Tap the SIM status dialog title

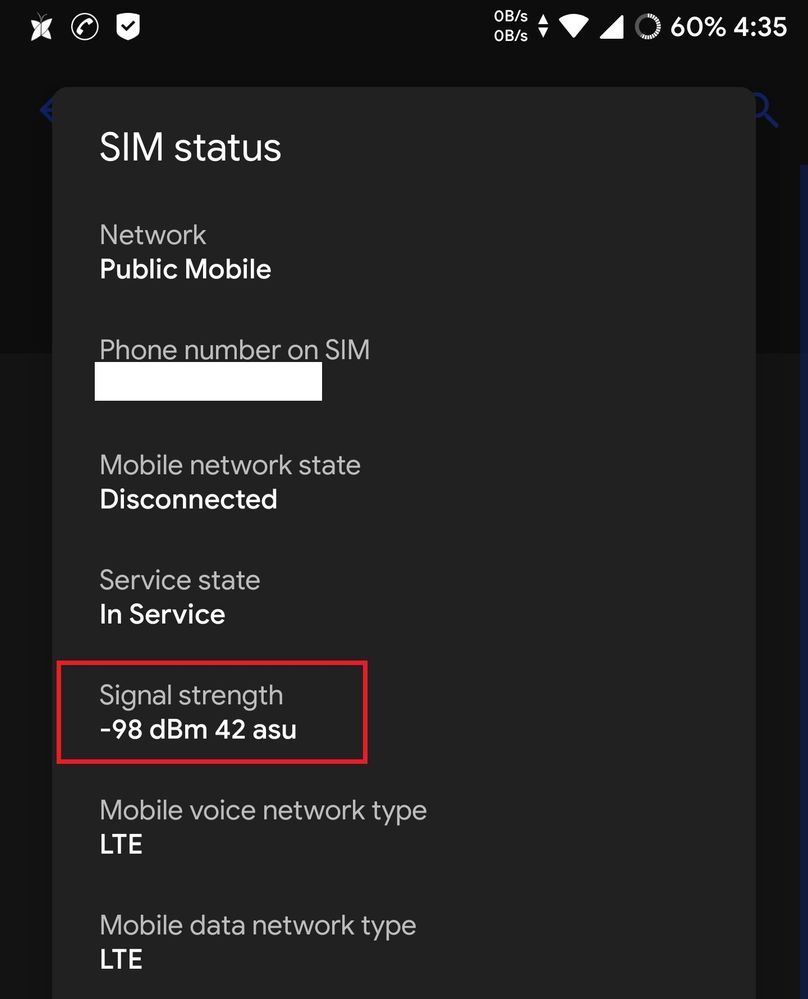pos(190,148)
